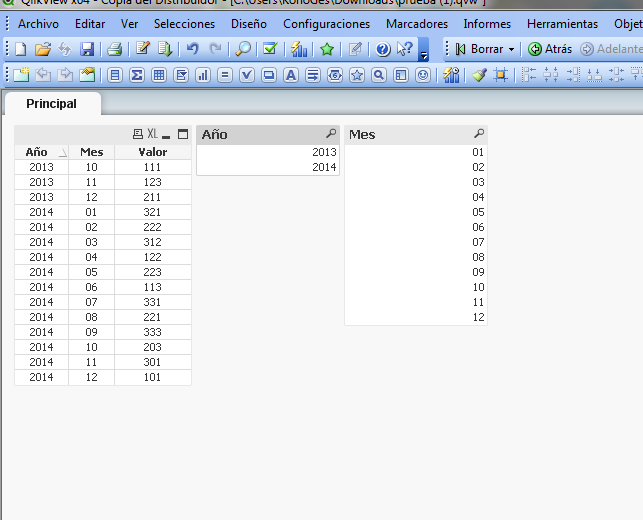
Task: Create a Slider/Calendar object
Action: click(335, 75)
